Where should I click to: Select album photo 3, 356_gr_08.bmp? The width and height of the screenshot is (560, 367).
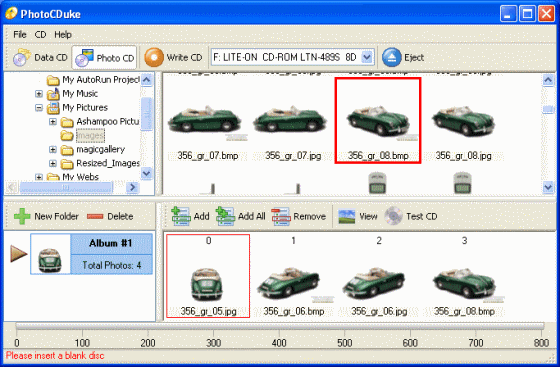pos(464,276)
